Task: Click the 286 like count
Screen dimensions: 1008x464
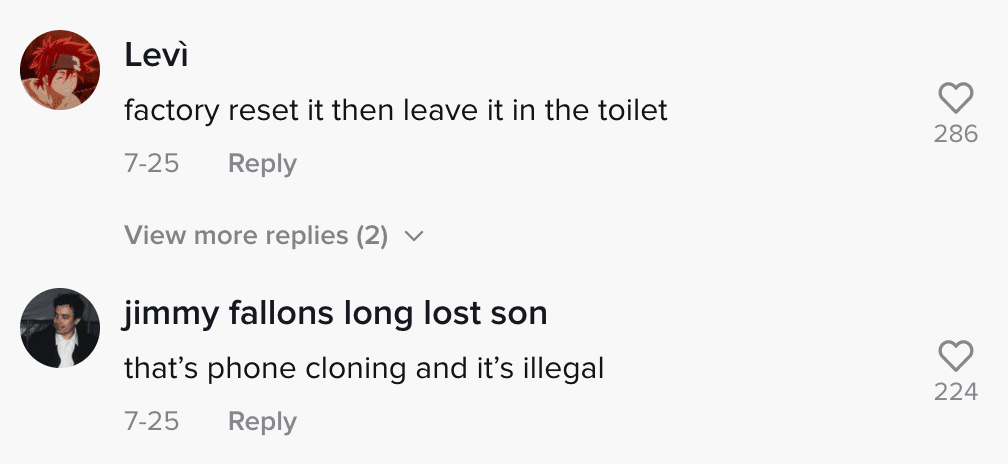Action: [956, 134]
